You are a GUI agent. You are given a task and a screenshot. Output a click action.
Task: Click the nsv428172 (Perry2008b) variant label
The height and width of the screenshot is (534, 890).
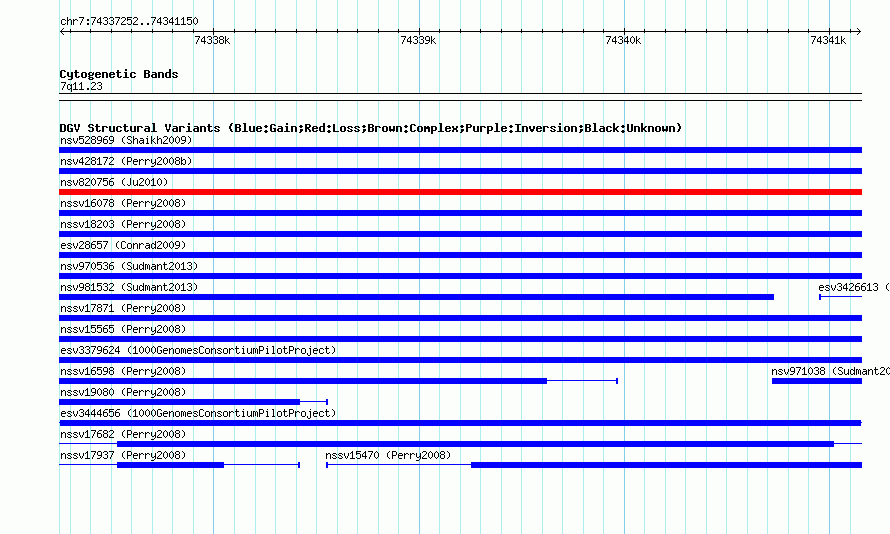[x=126, y=161]
